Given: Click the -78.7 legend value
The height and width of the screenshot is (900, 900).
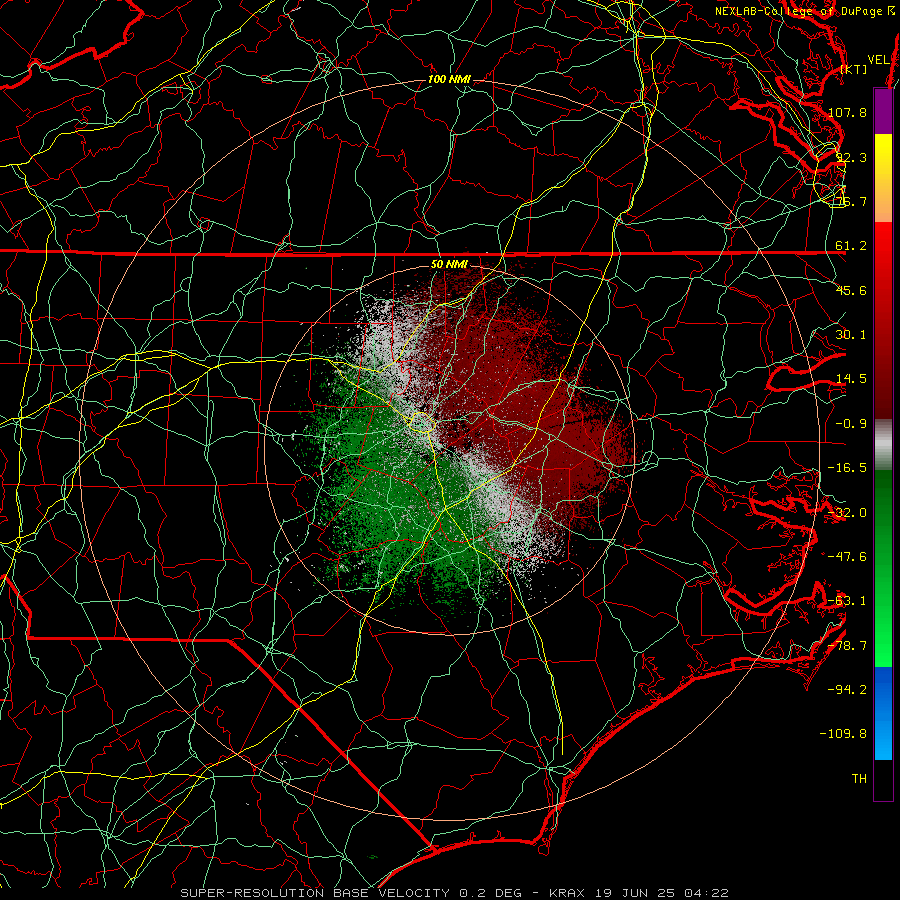Looking at the screenshot, I should (847, 646).
